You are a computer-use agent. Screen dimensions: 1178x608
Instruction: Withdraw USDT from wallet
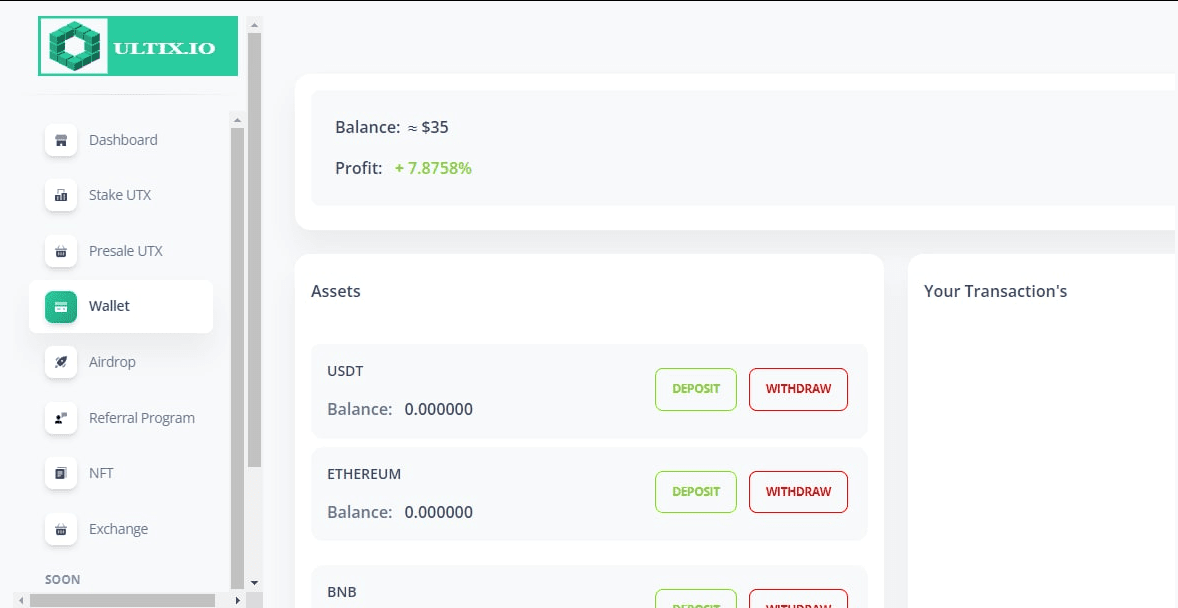pos(798,389)
